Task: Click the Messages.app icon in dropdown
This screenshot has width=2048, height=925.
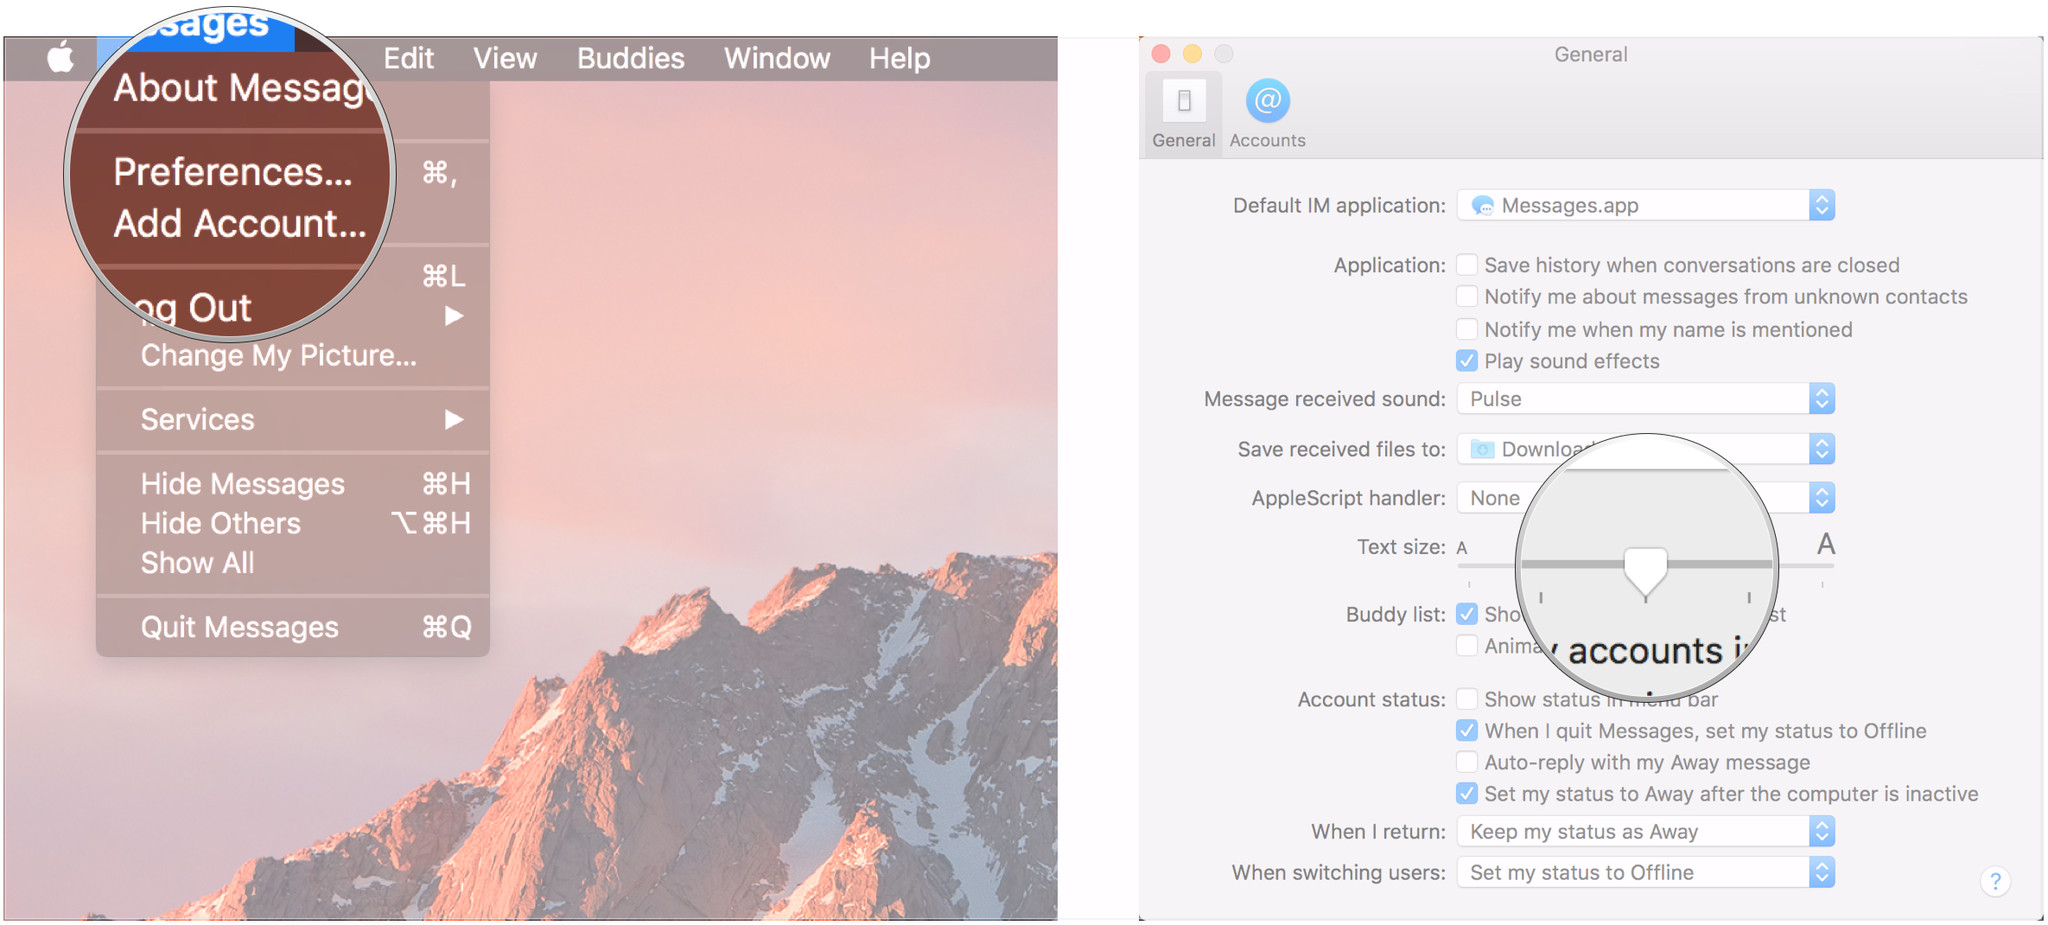Action: tap(1483, 206)
